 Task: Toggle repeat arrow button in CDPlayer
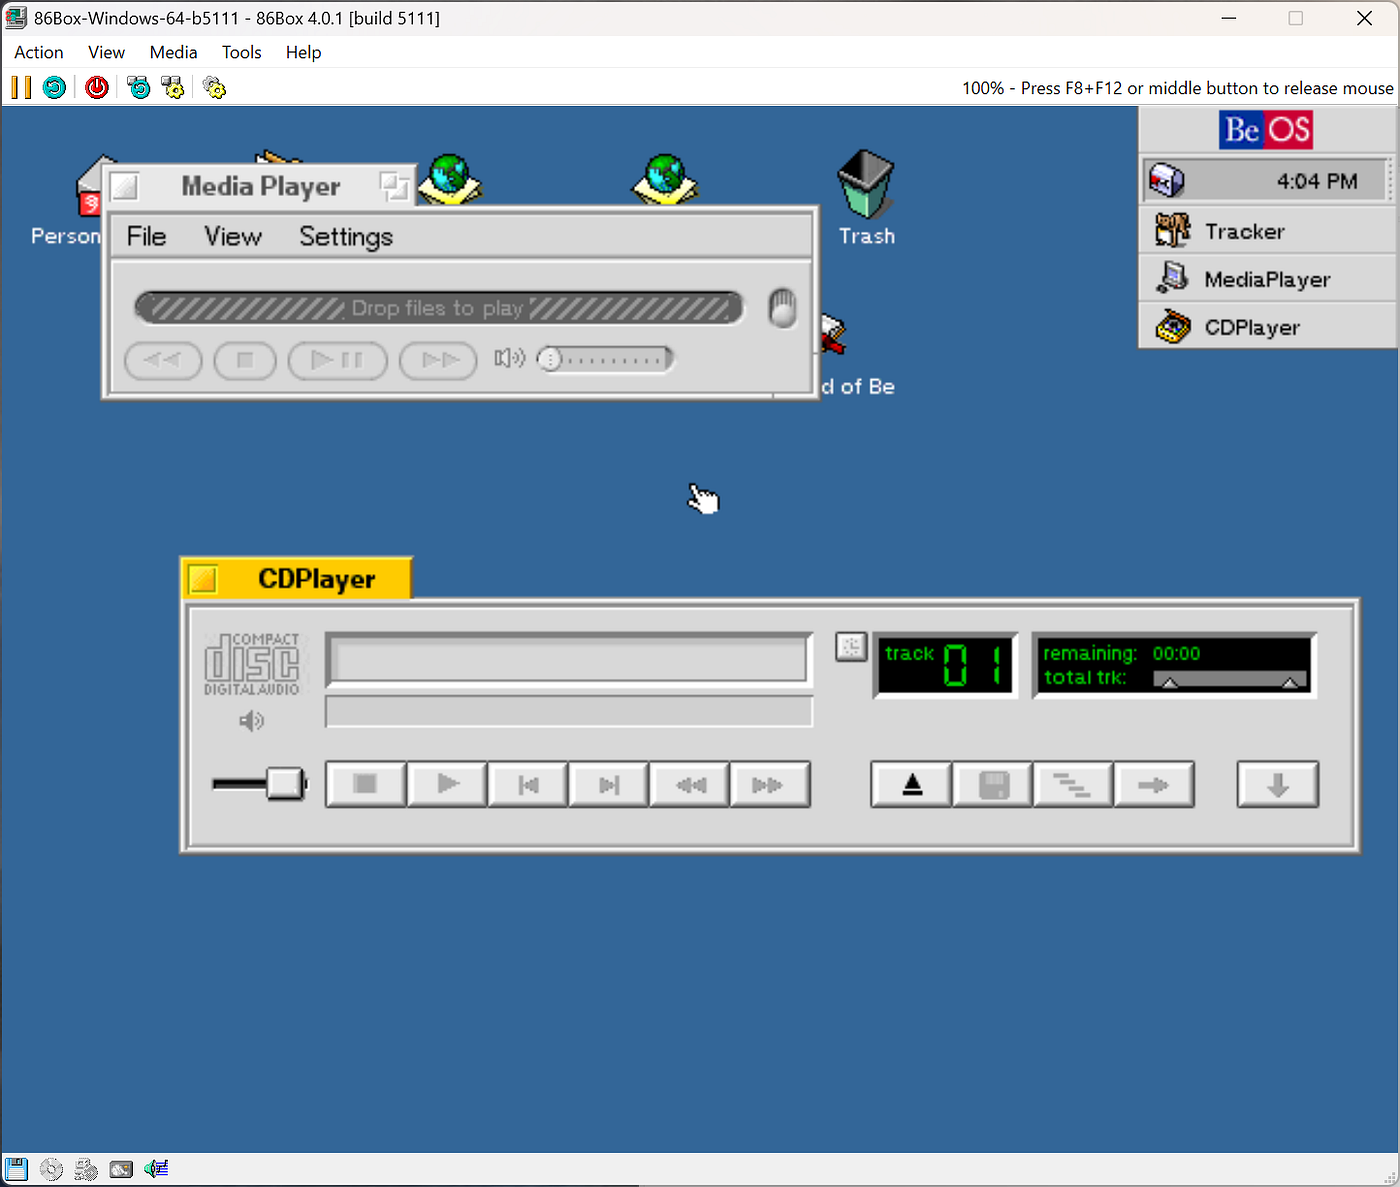pyautogui.click(x=1154, y=784)
